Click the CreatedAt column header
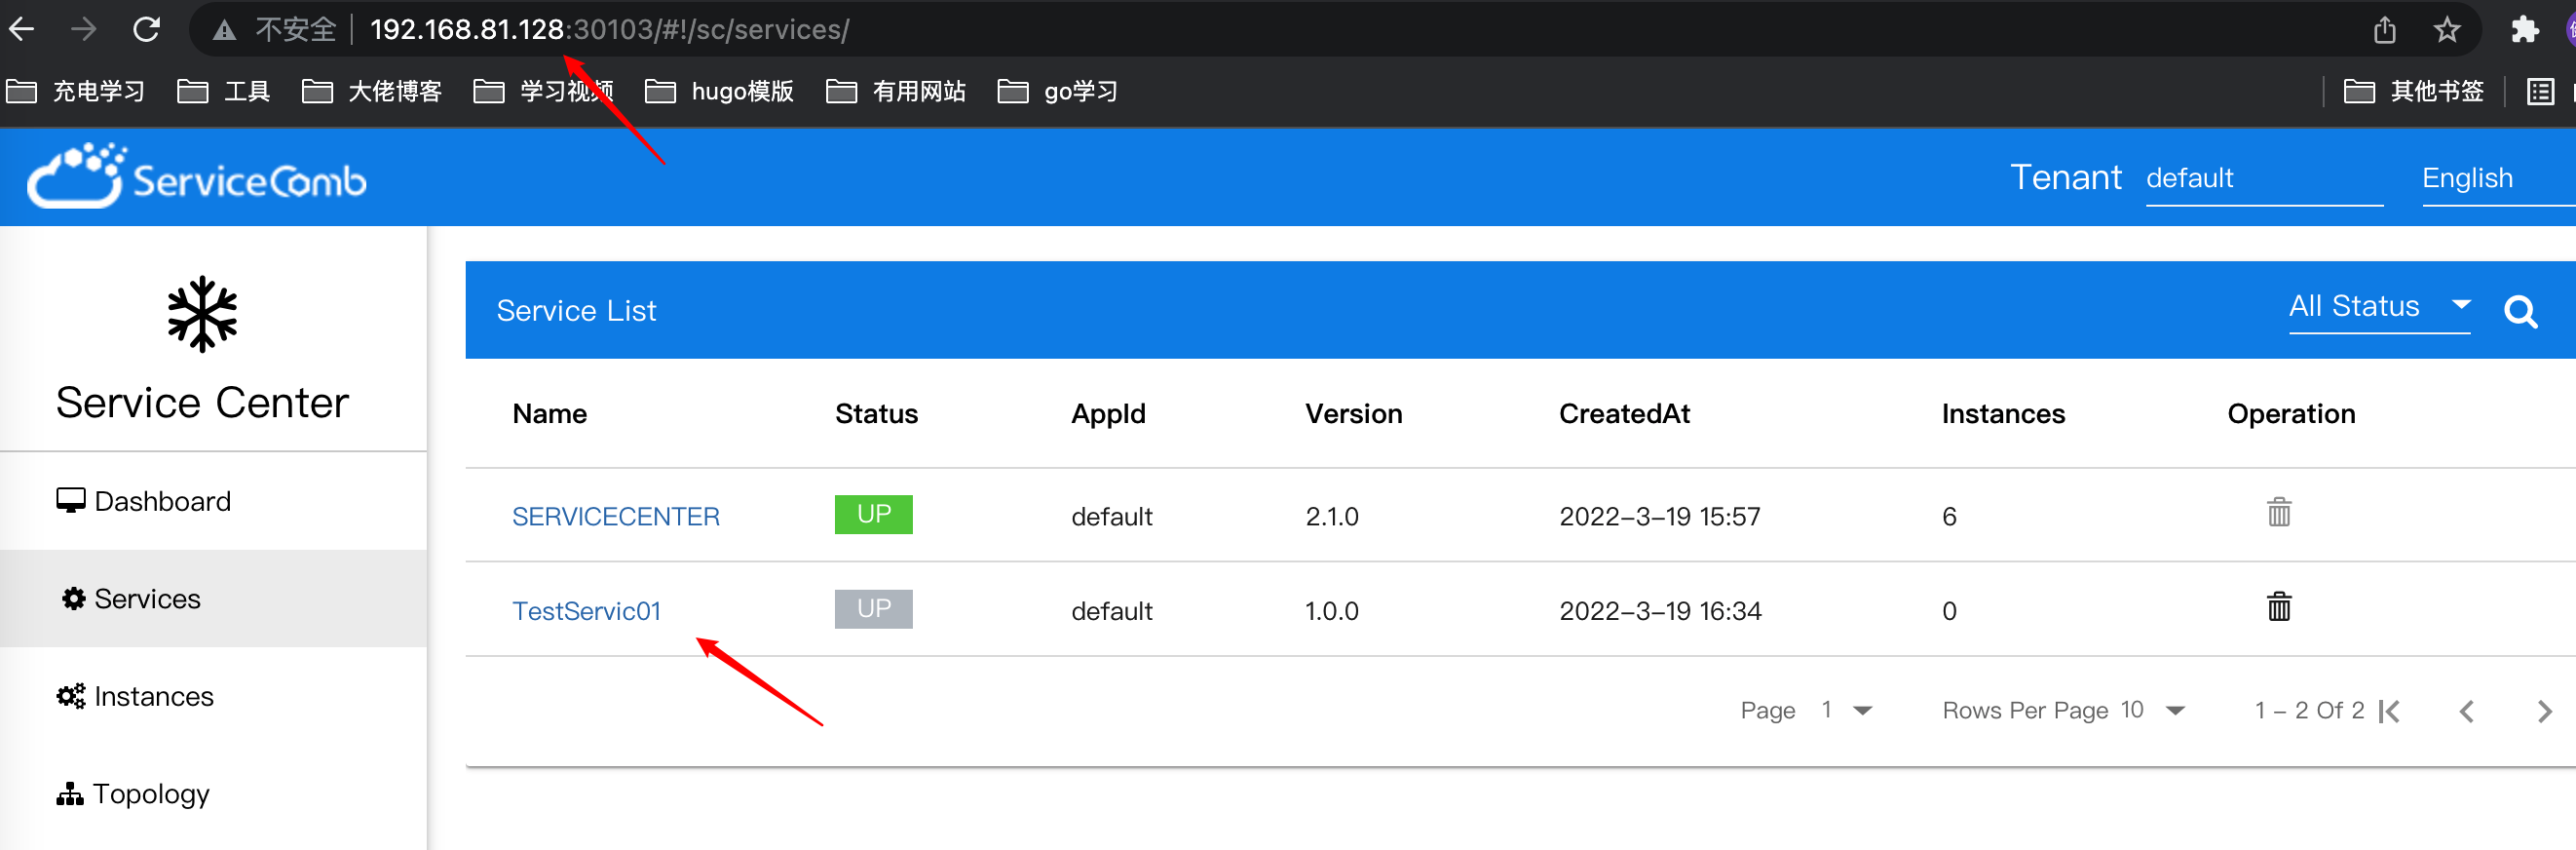 [x=1624, y=414]
